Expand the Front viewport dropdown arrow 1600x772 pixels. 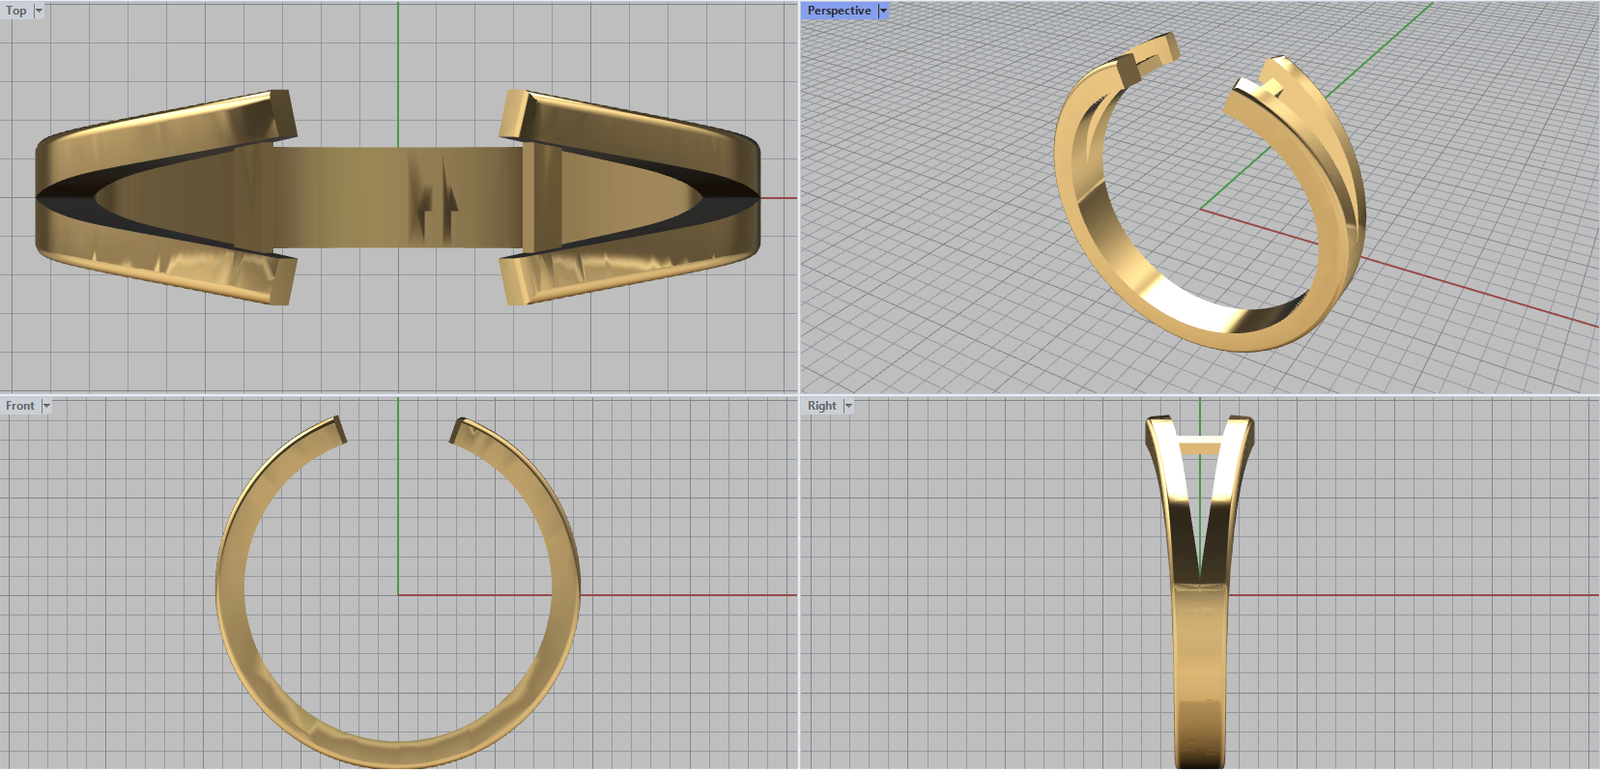coord(46,406)
